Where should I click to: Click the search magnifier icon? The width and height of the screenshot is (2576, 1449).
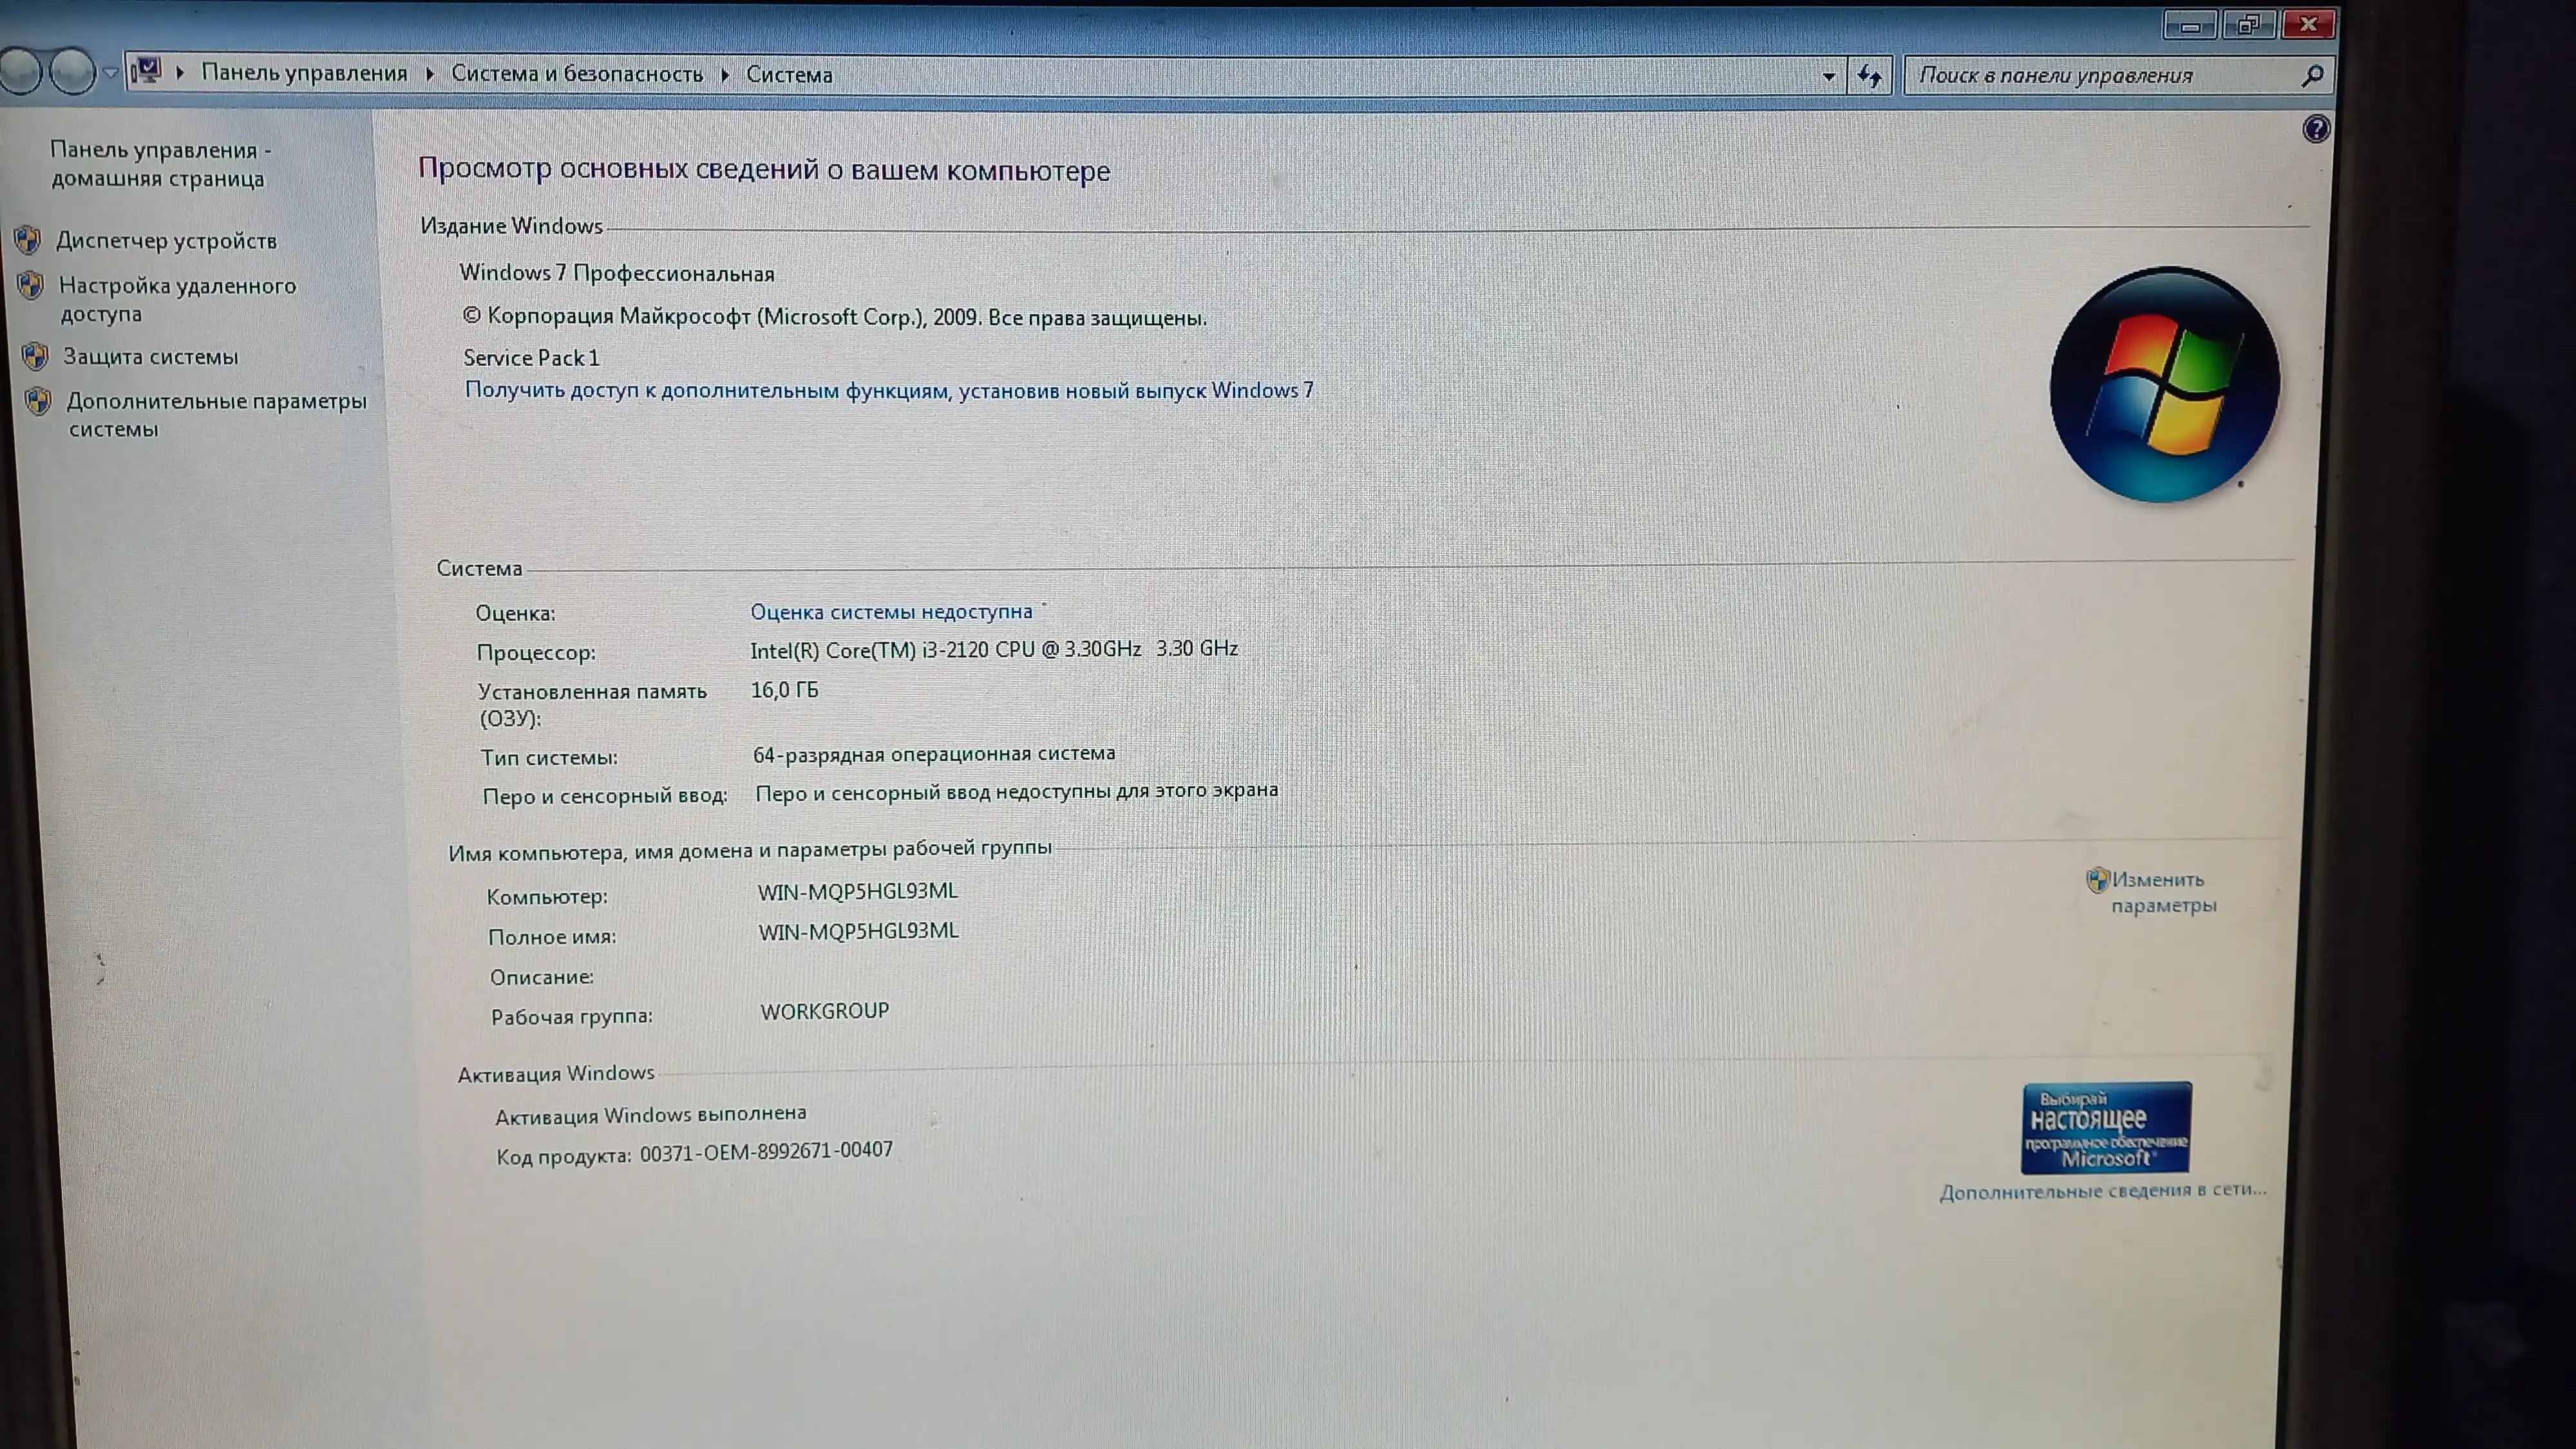[2312, 76]
